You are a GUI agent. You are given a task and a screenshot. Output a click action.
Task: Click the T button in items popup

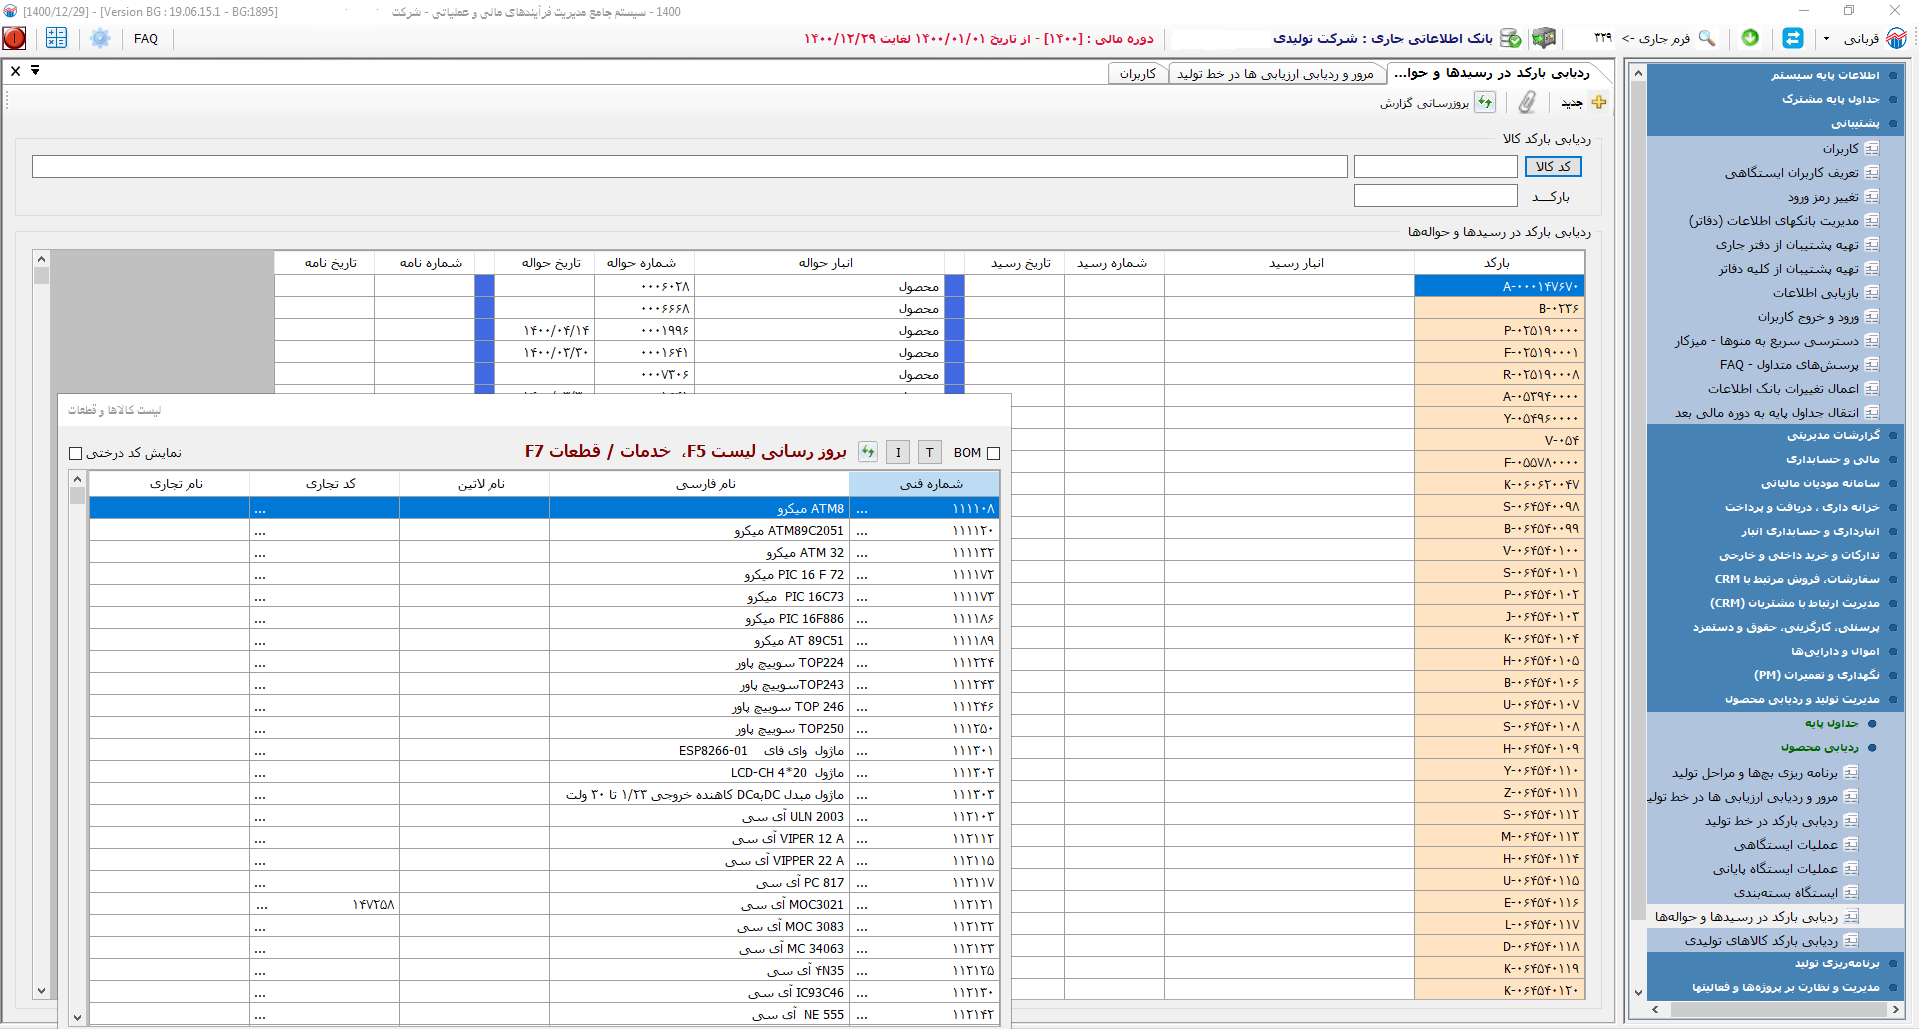(x=929, y=452)
